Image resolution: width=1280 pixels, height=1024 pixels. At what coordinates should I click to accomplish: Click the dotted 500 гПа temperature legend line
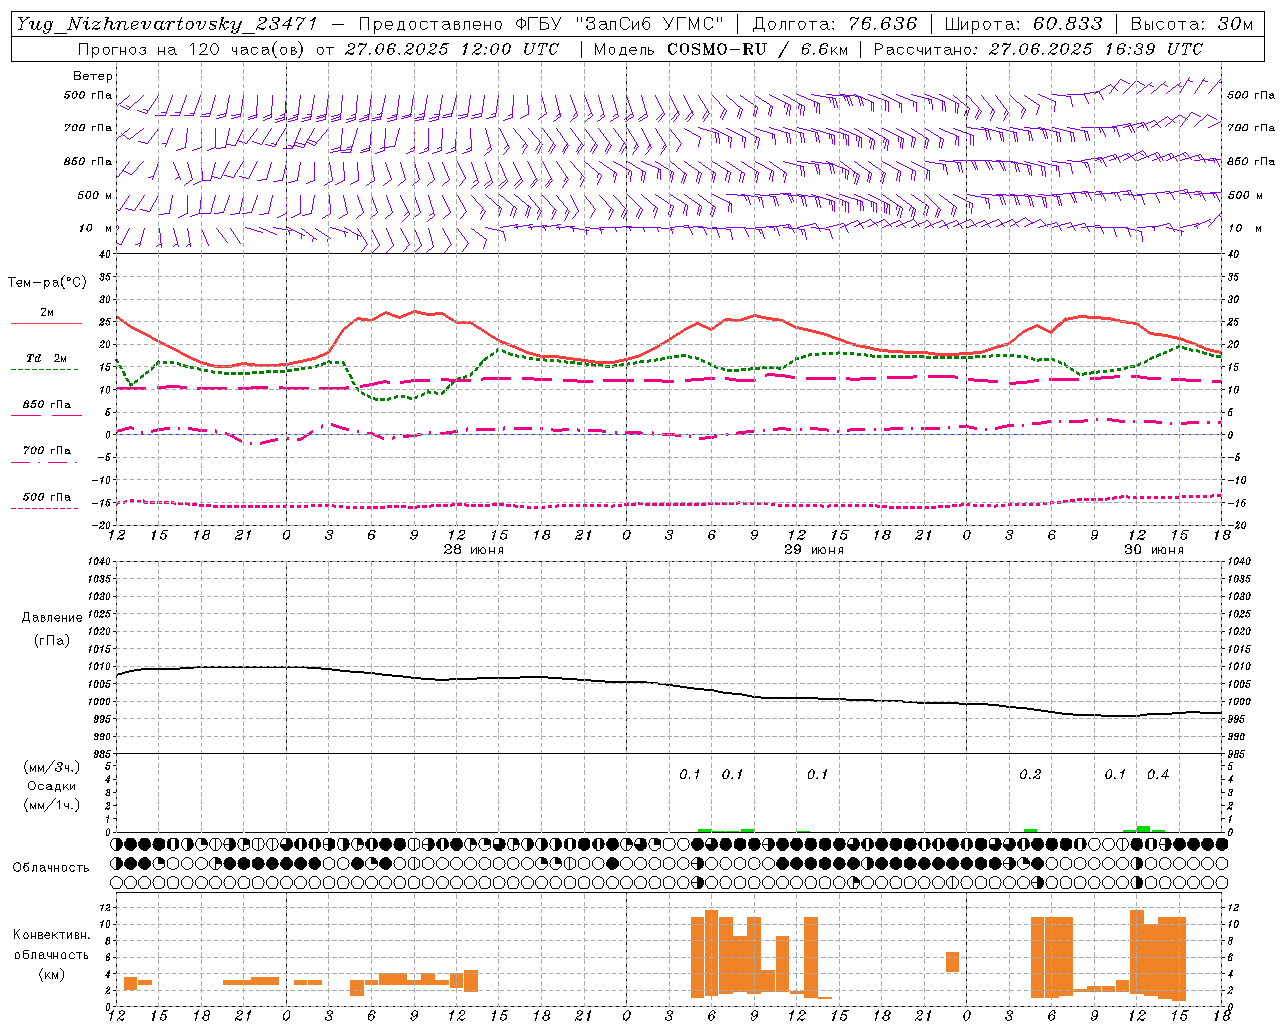(x=44, y=508)
